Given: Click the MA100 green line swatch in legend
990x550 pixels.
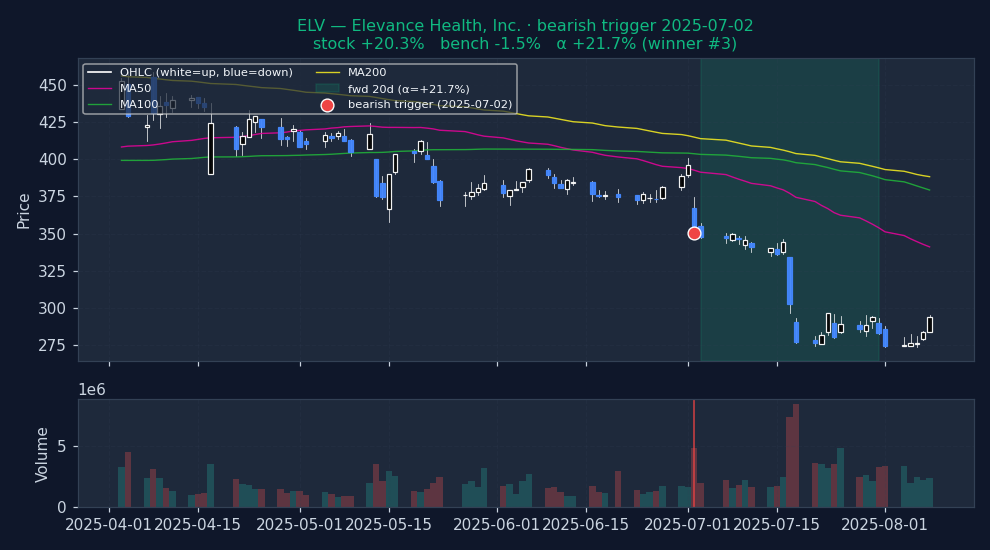Looking at the screenshot, I should point(100,105).
